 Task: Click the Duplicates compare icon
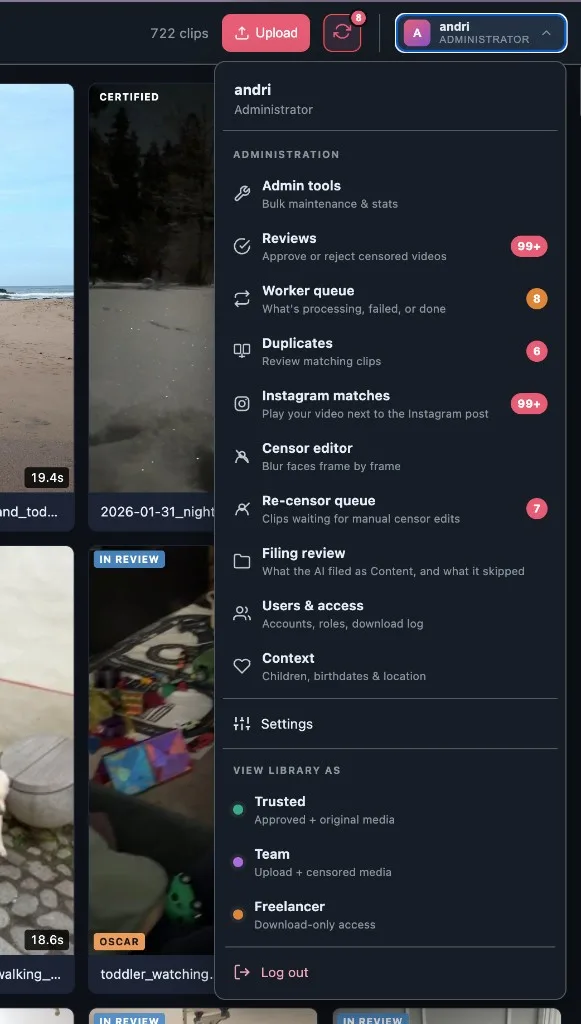242,351
